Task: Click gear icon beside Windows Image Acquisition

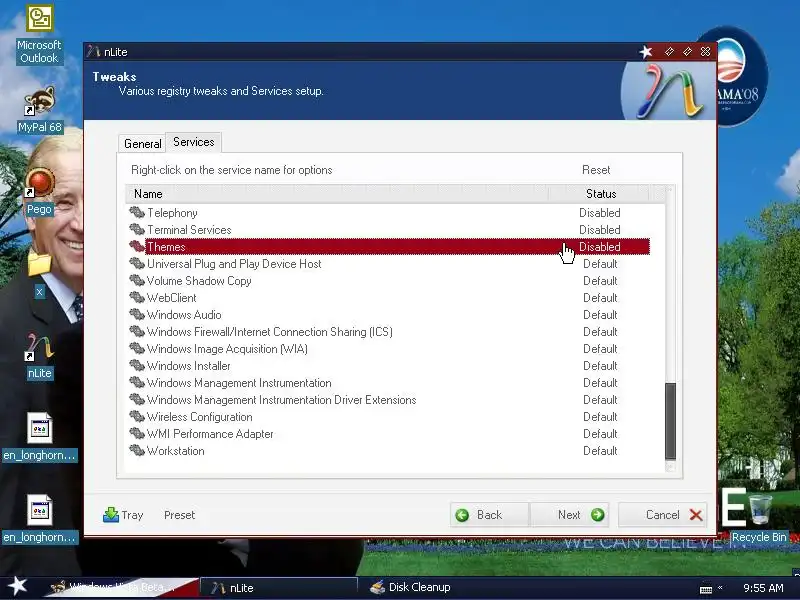Action: tap(137, 348)
